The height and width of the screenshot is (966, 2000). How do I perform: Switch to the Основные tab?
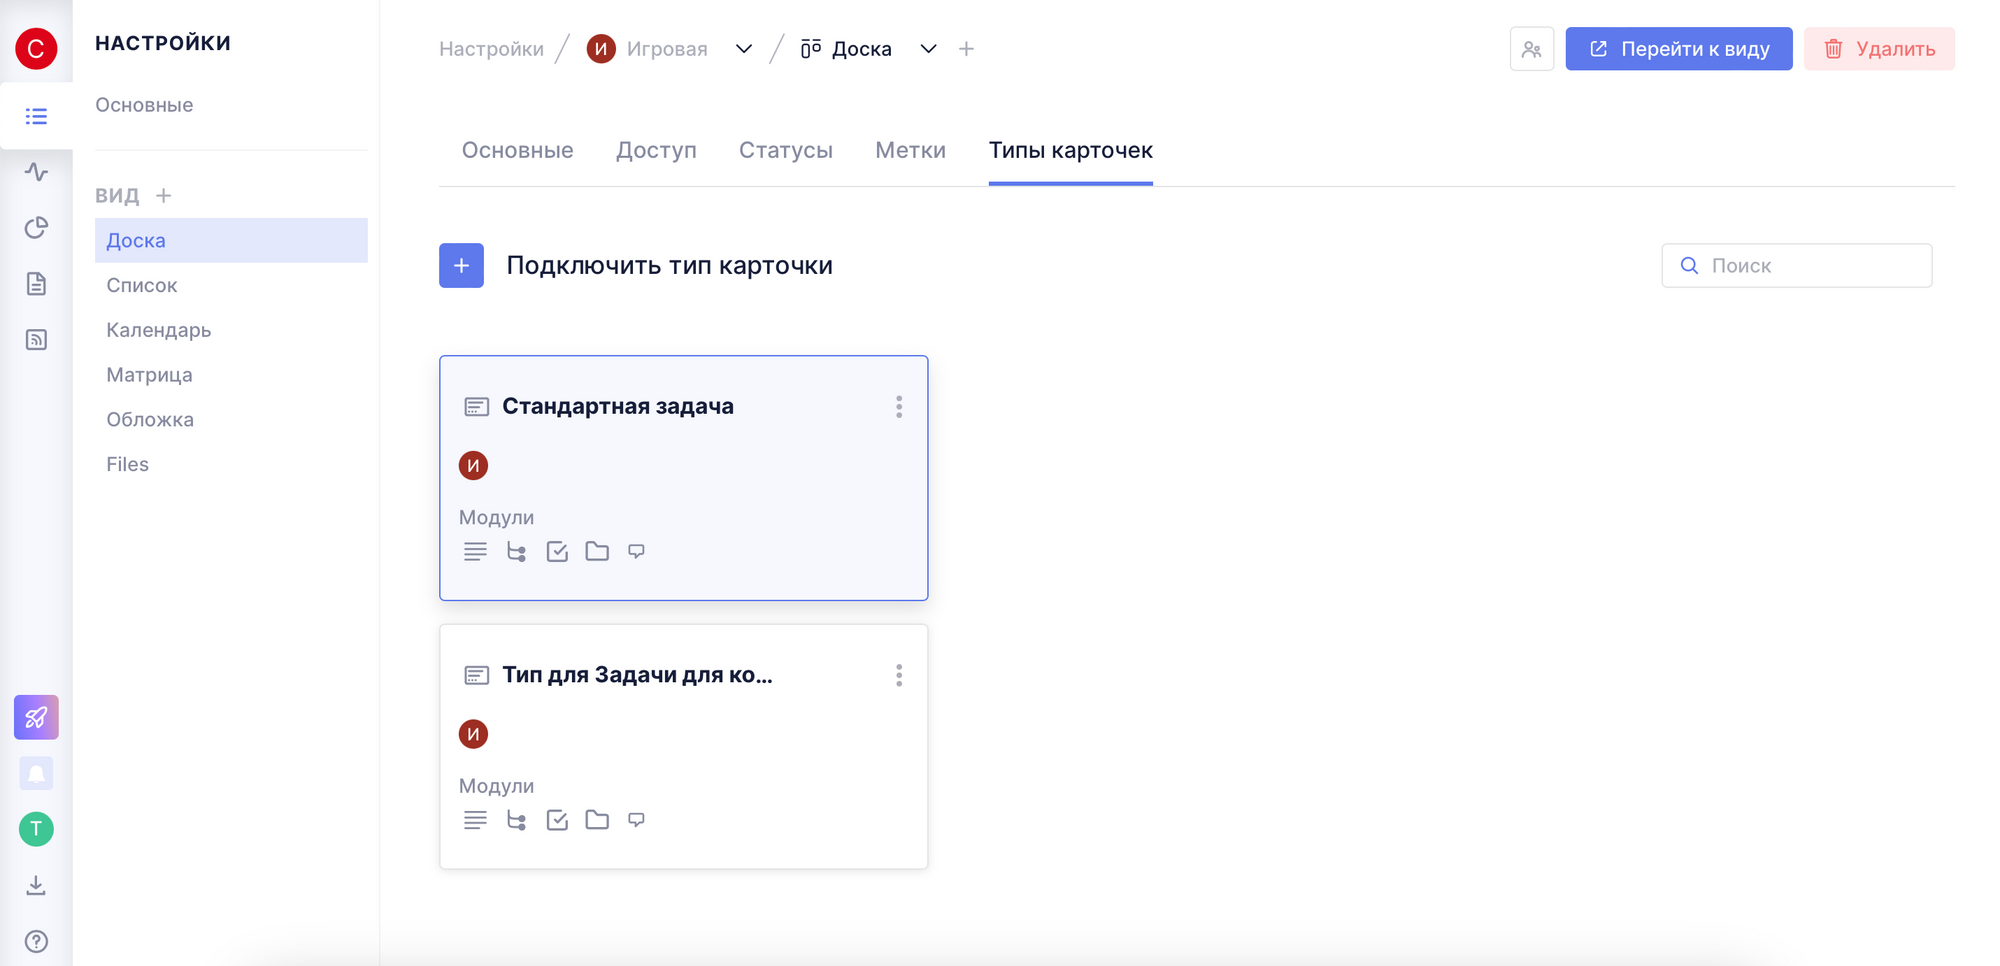click(x=517, y=150)
